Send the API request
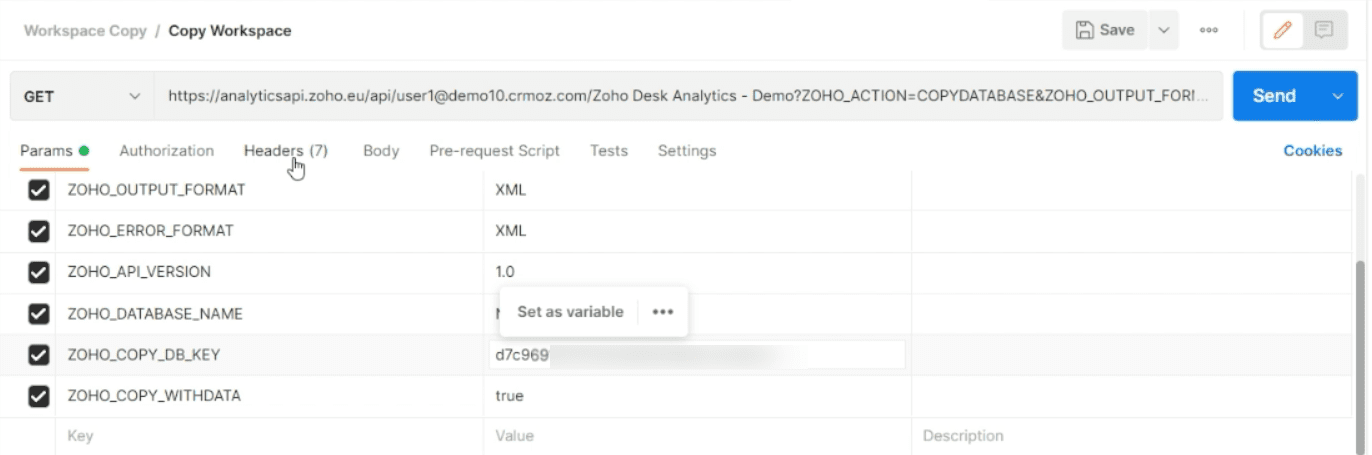 pyautogui.click(x=1274, y=96)
